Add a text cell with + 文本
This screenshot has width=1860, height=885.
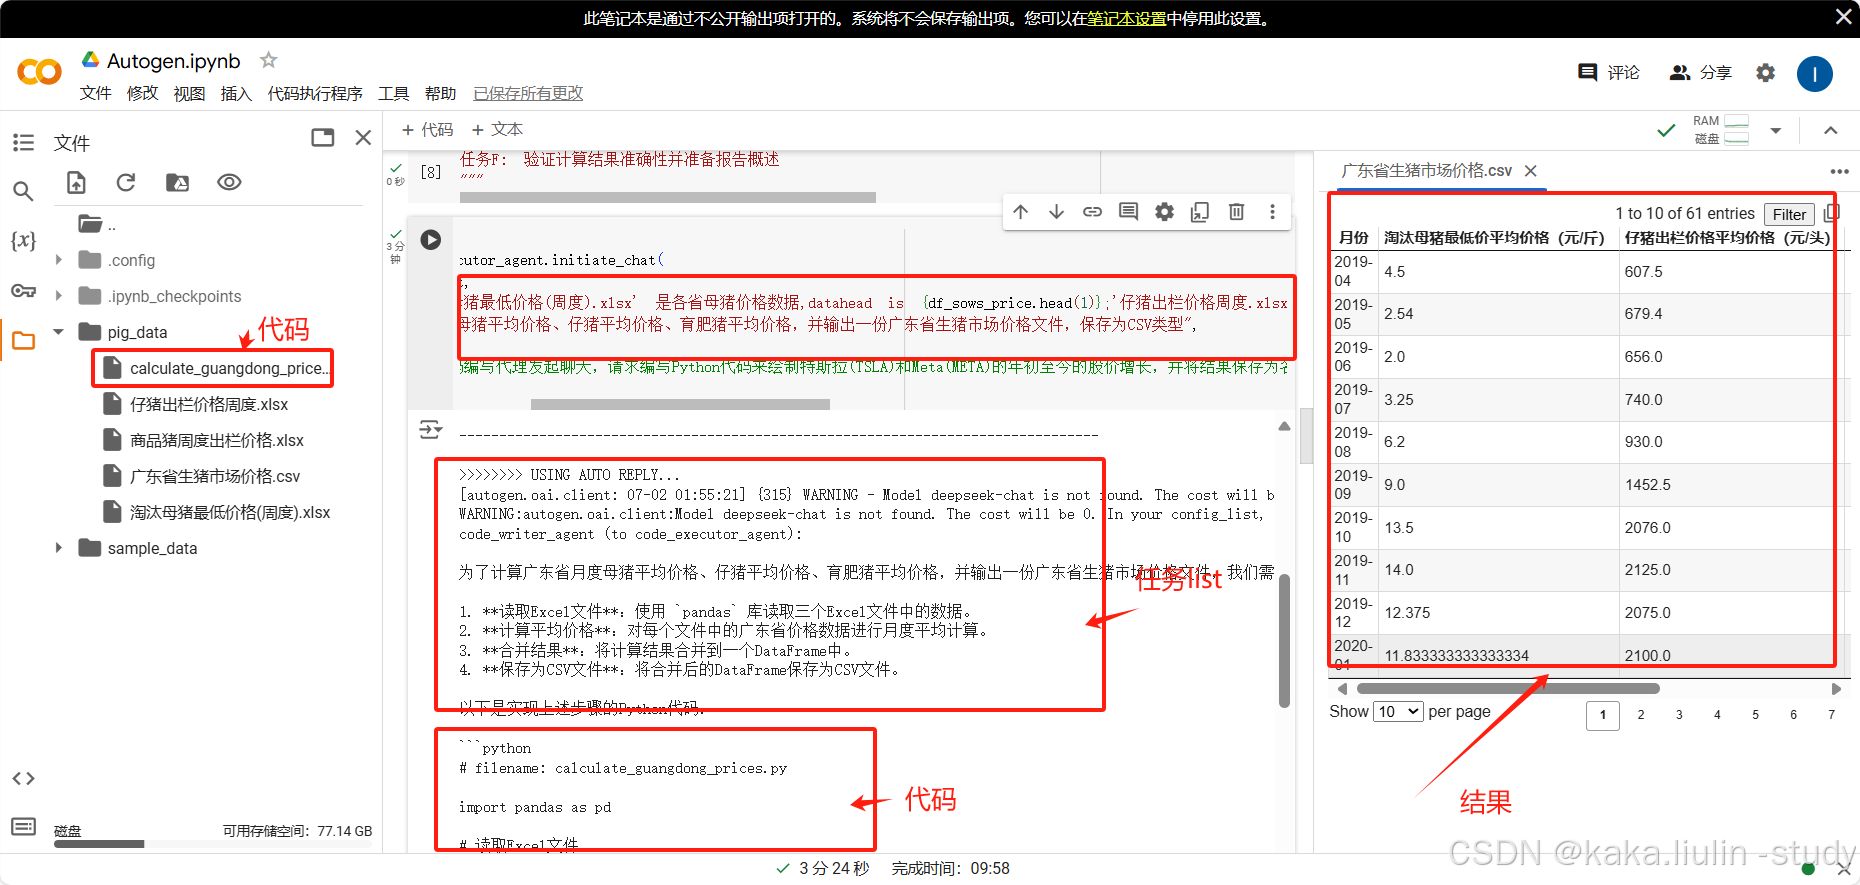[x=497, y=130]
